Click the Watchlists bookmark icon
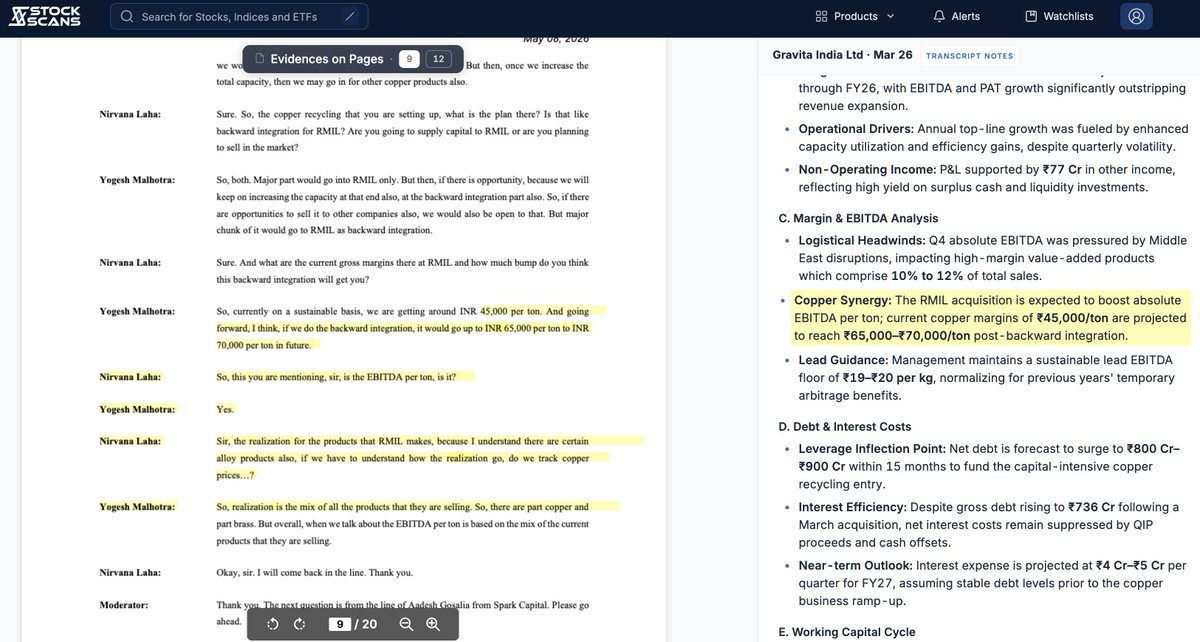 pyautogui.click(x=1031, y=16)
